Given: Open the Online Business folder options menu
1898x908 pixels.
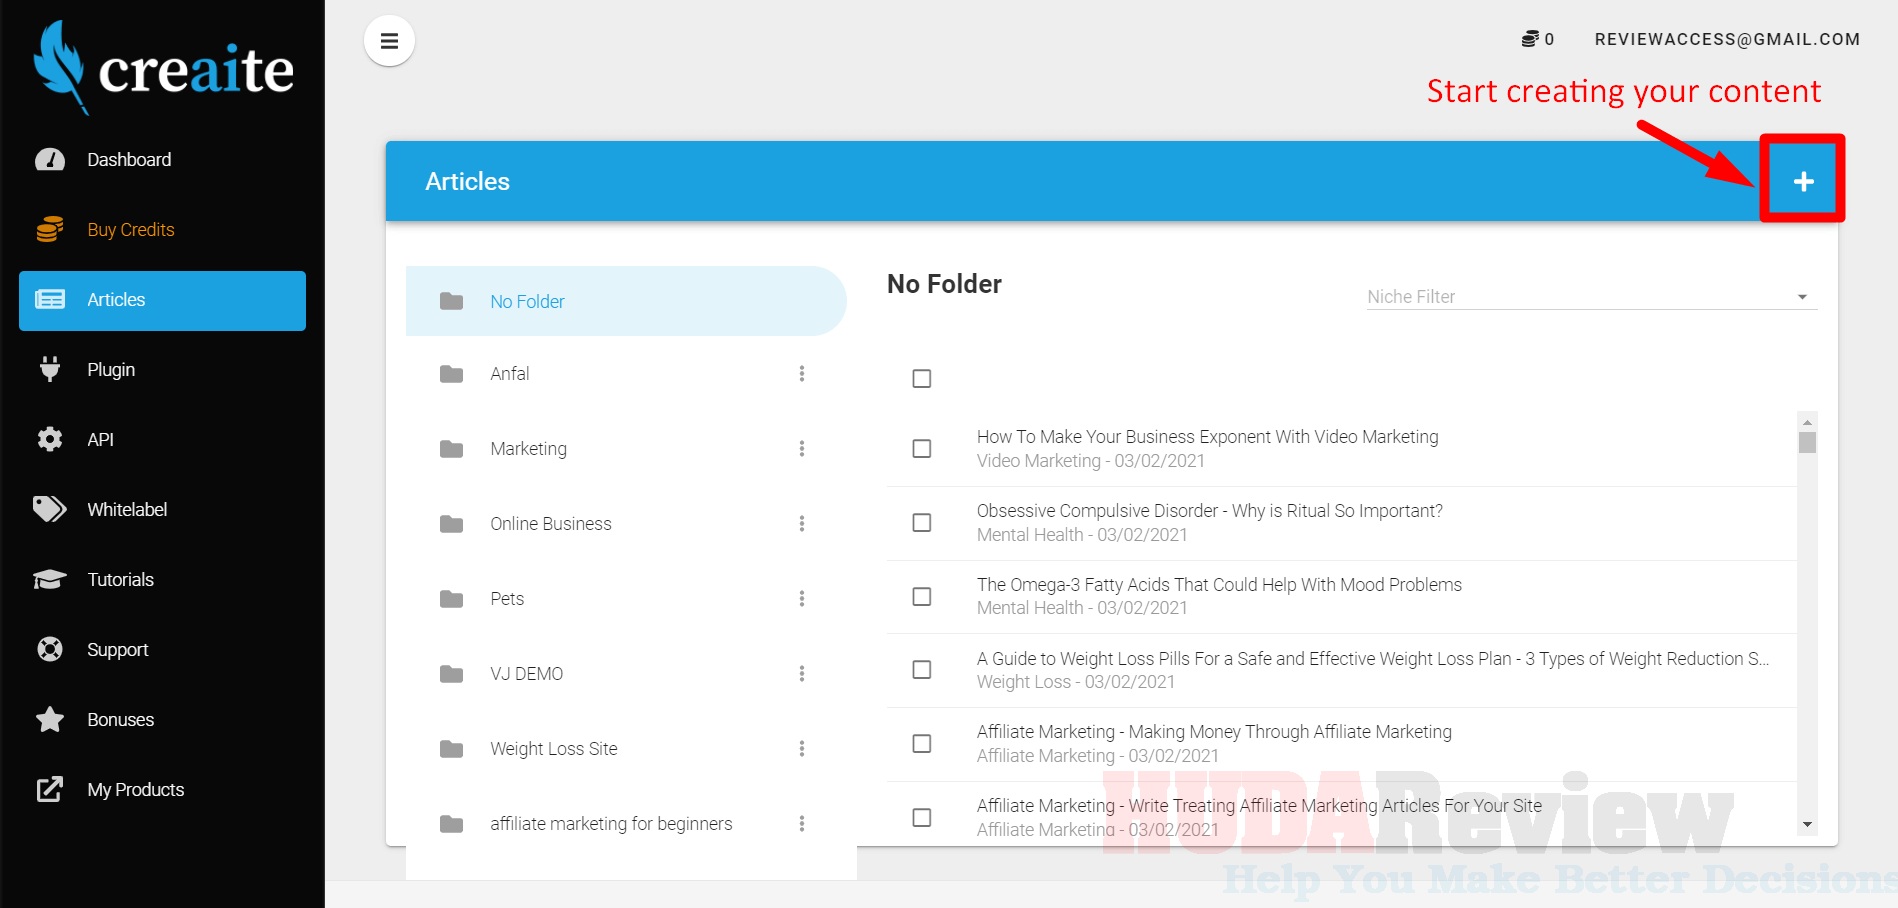Looking at the screenshot, I should (802, 524).
